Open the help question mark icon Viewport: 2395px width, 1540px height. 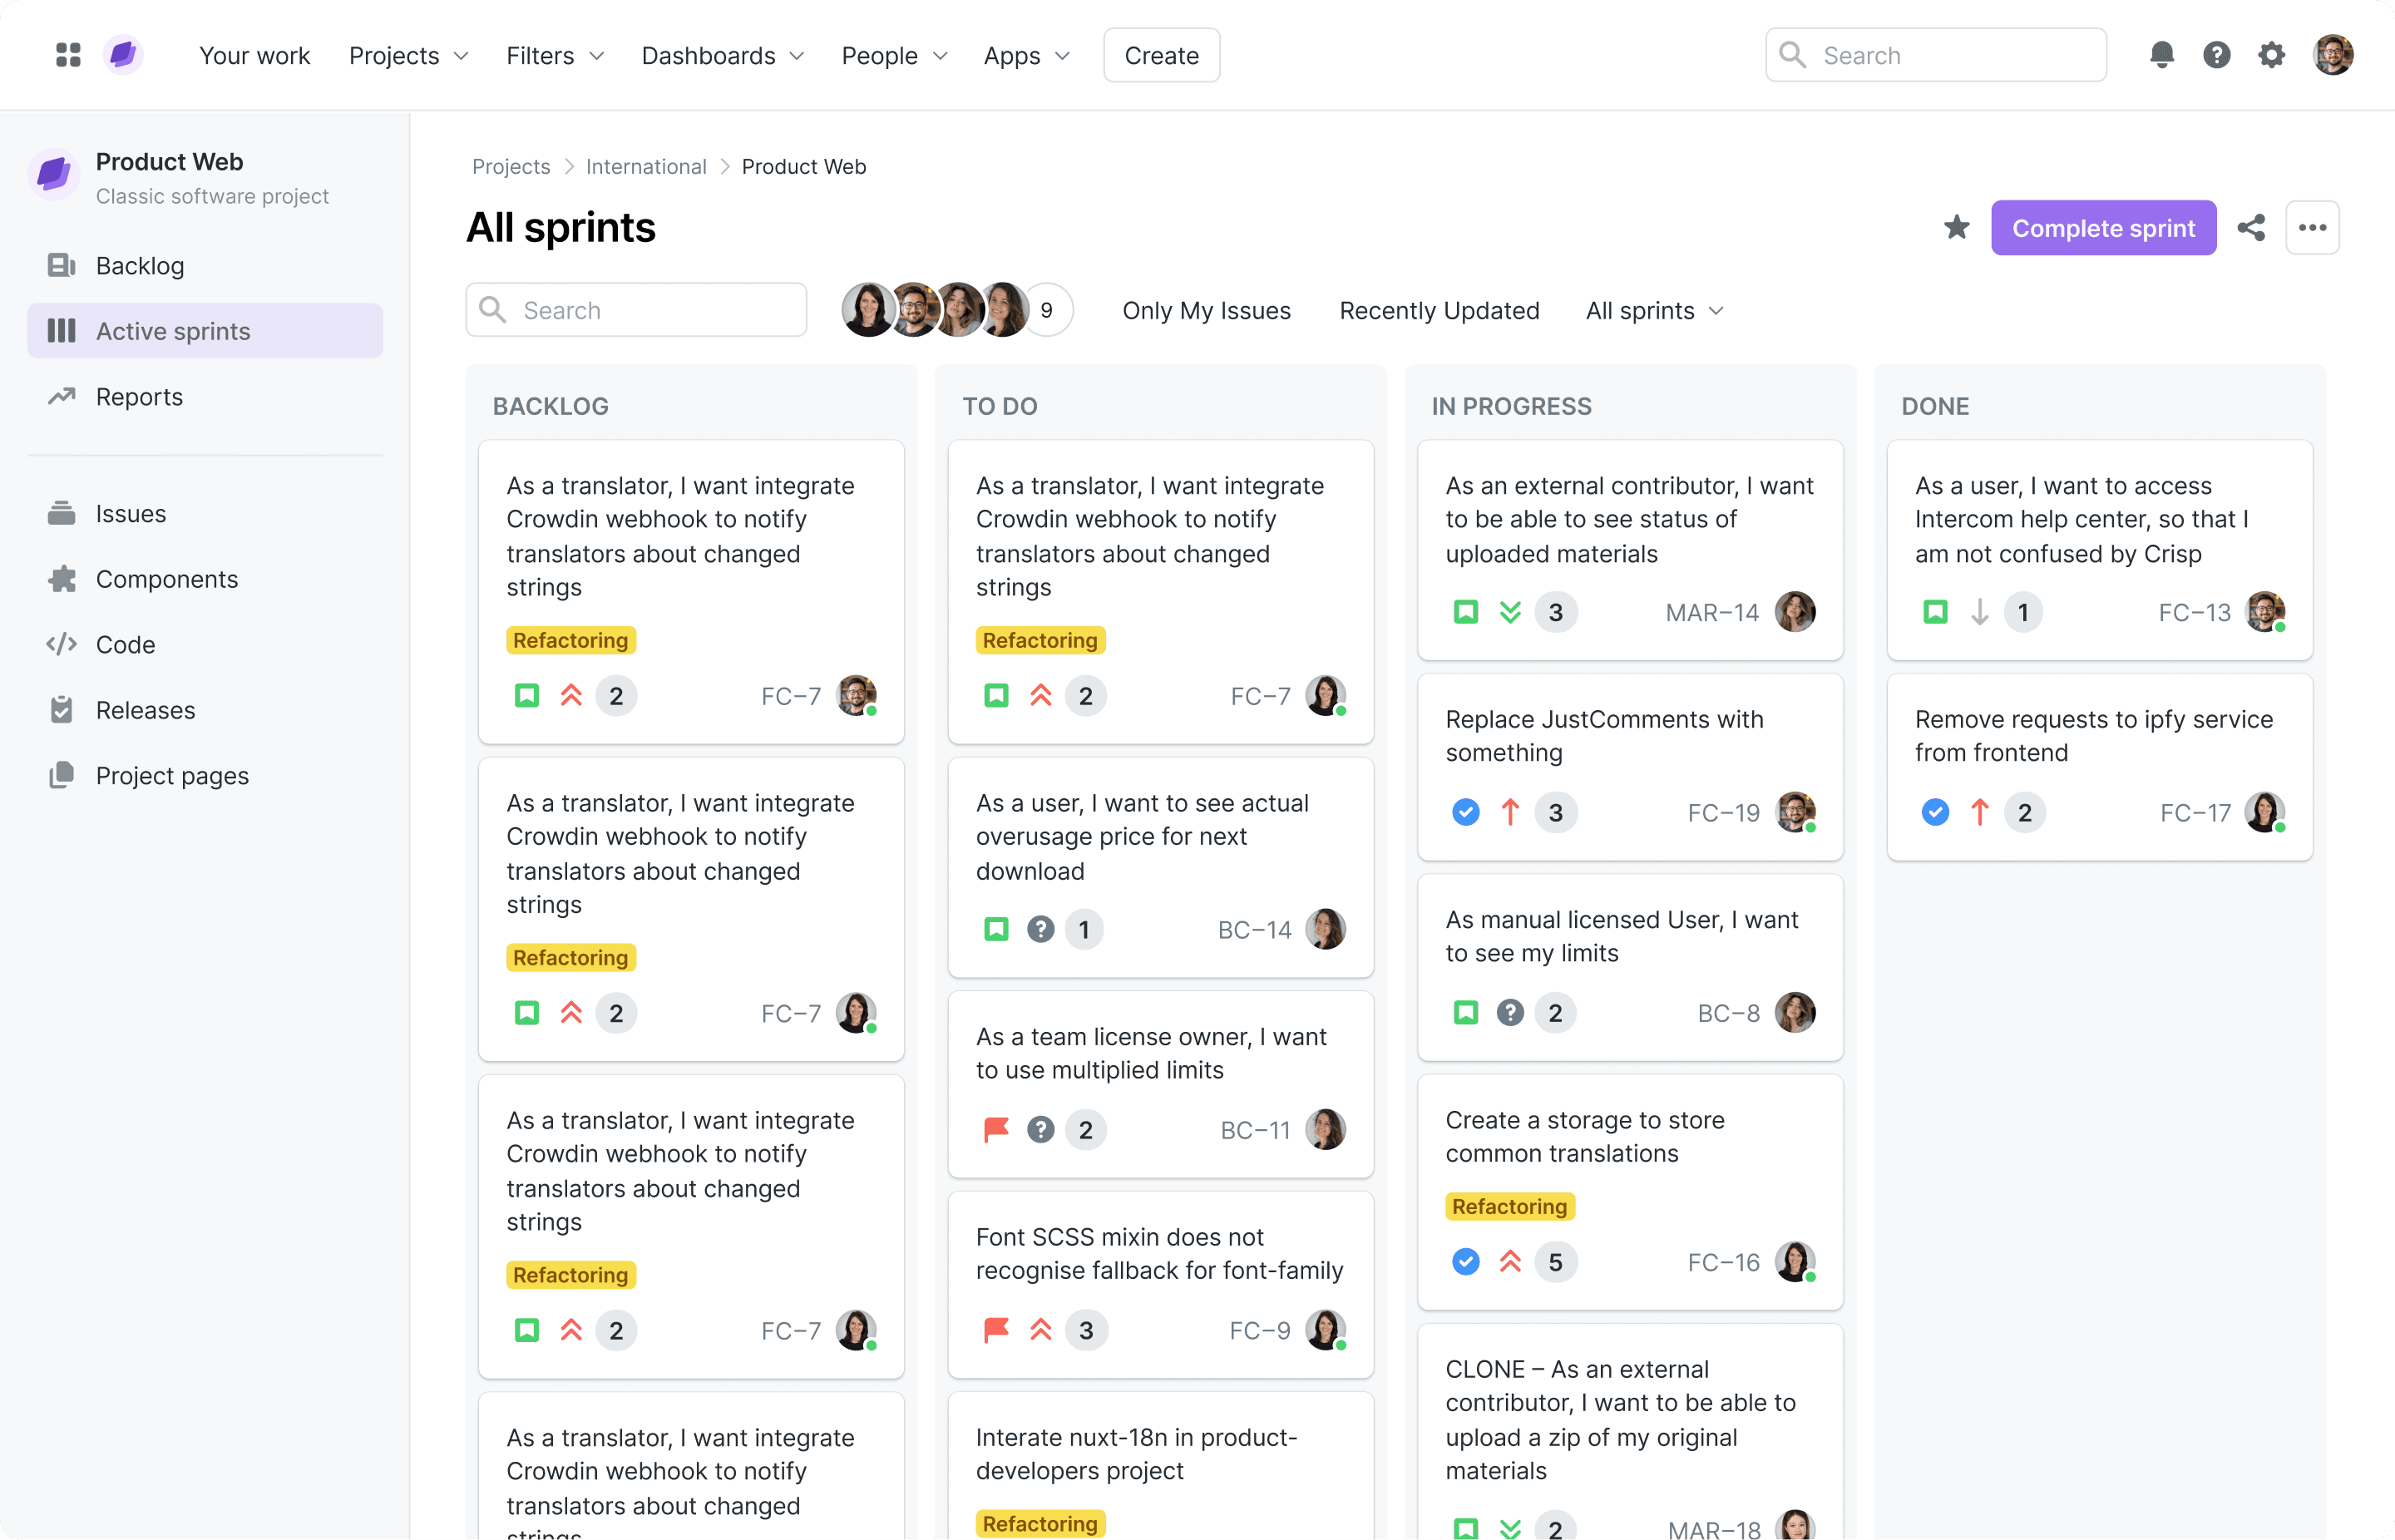pos(2216,55)
